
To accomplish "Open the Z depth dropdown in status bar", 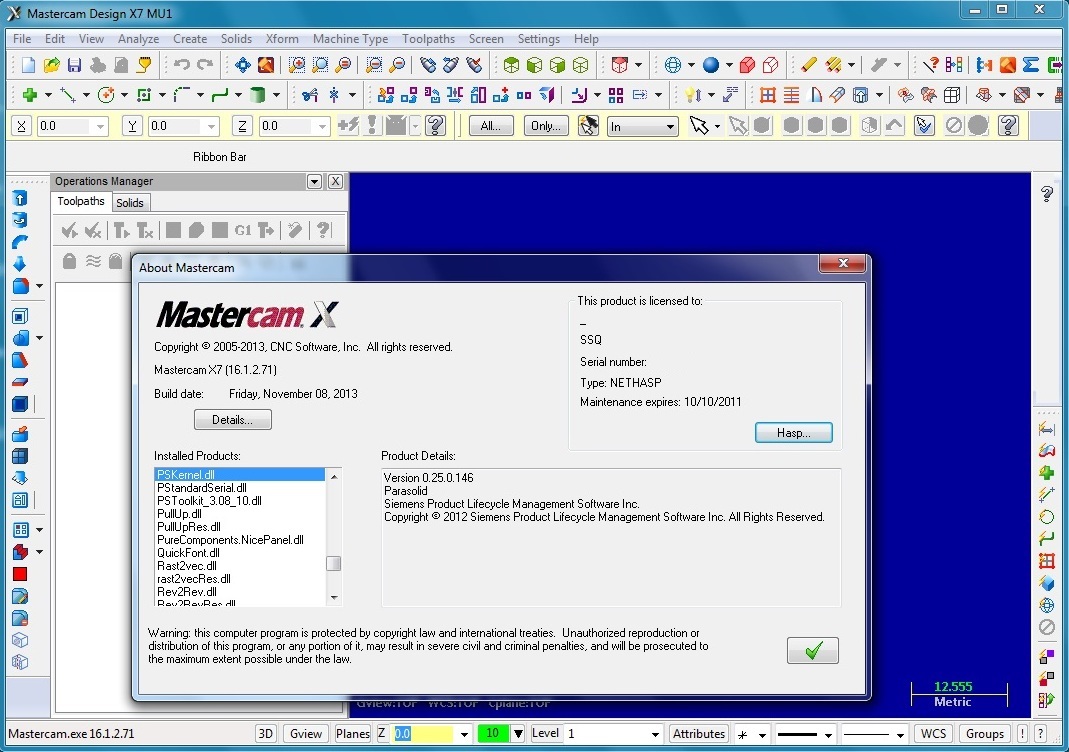I will (x=464, y=734).
